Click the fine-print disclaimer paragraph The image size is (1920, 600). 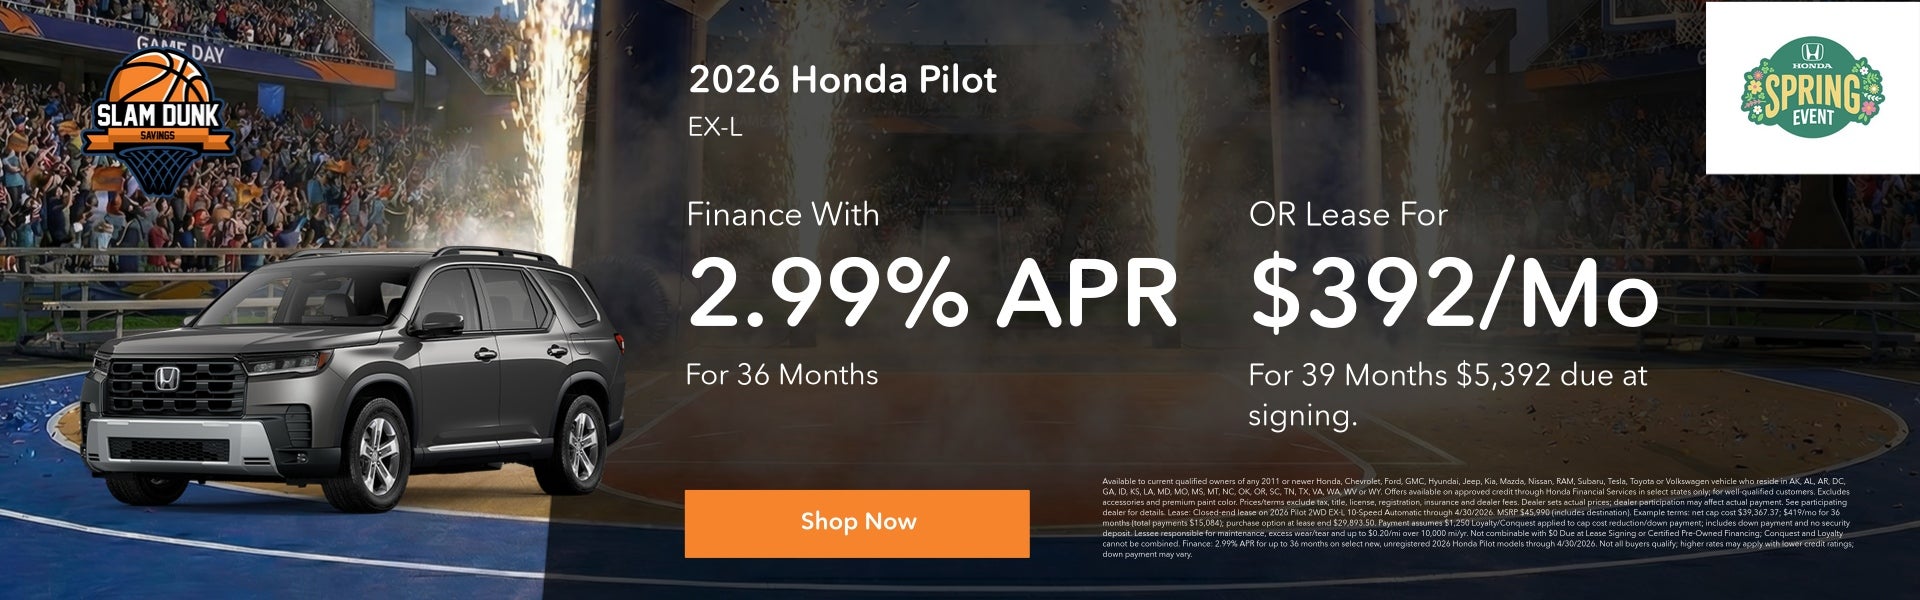pyautogui.click(x=1477, y=517)
